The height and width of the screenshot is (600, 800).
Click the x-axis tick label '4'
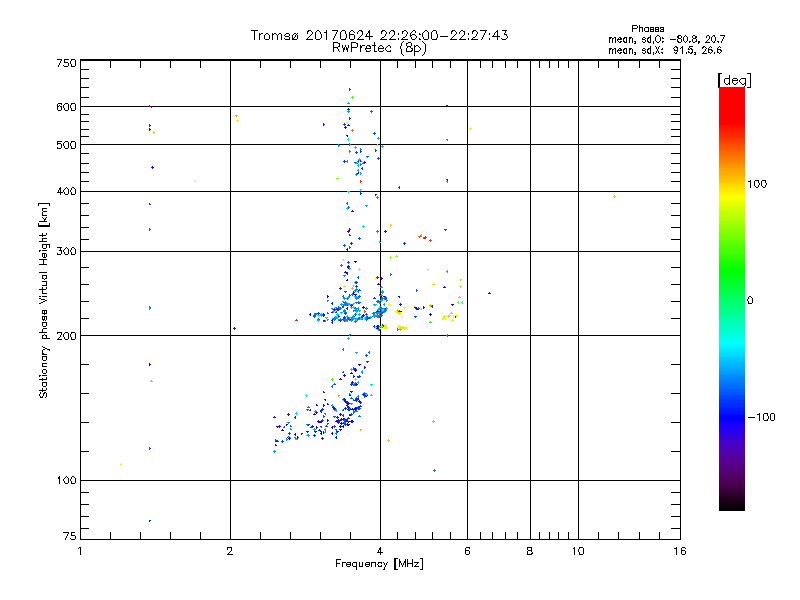380,551
